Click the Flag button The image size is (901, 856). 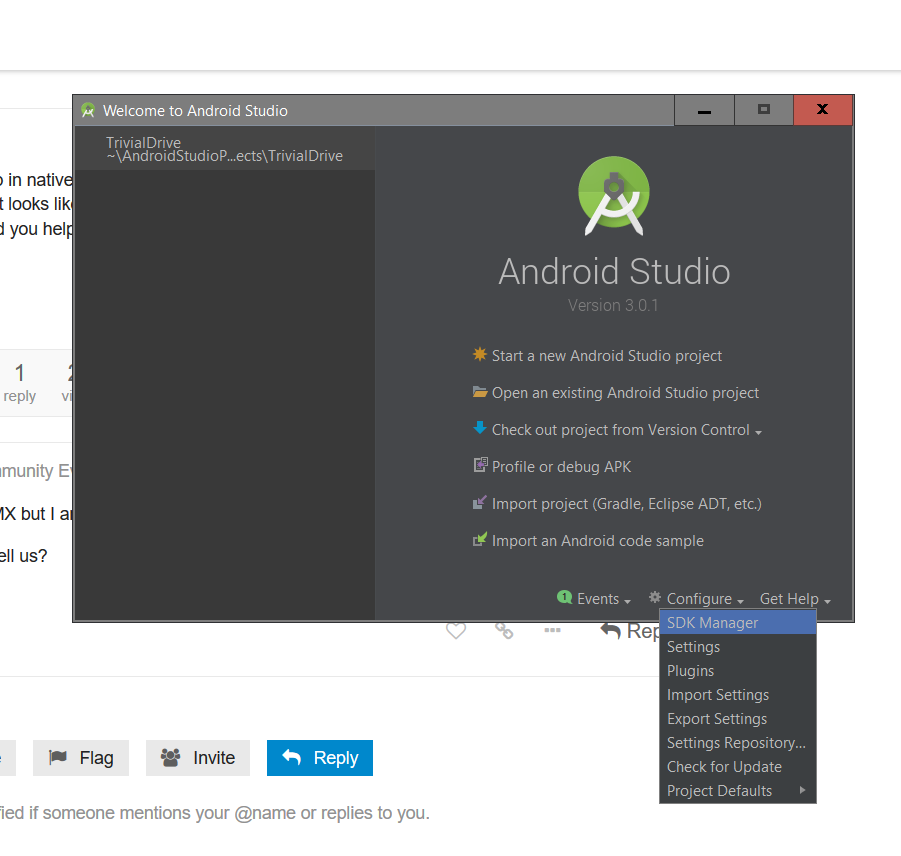tap(82, 758)
